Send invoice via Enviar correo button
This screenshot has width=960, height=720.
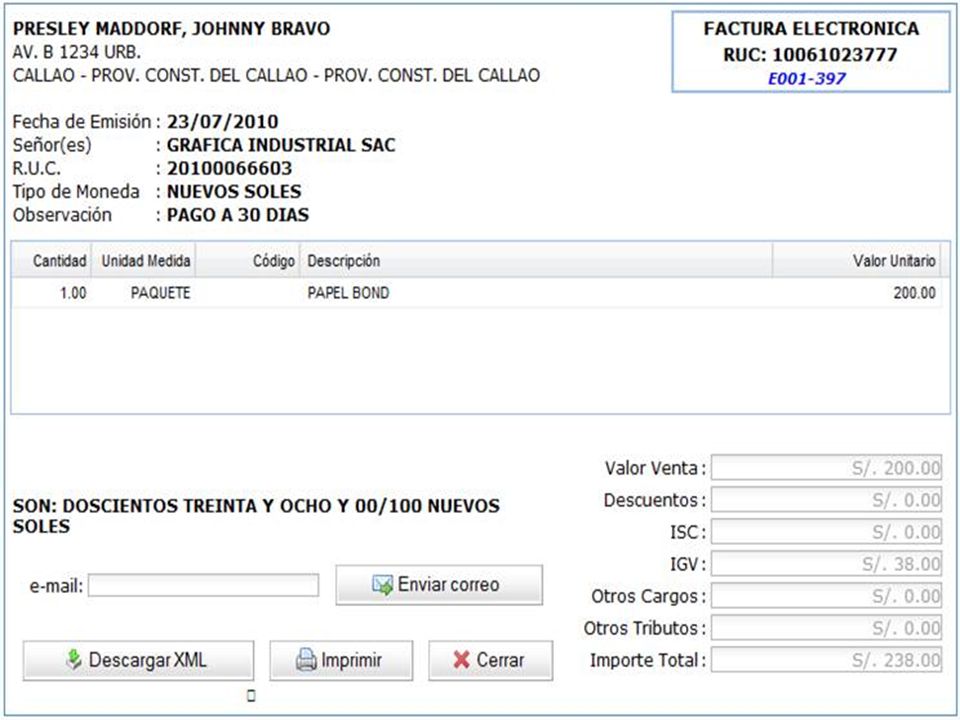tap(439, 585)
